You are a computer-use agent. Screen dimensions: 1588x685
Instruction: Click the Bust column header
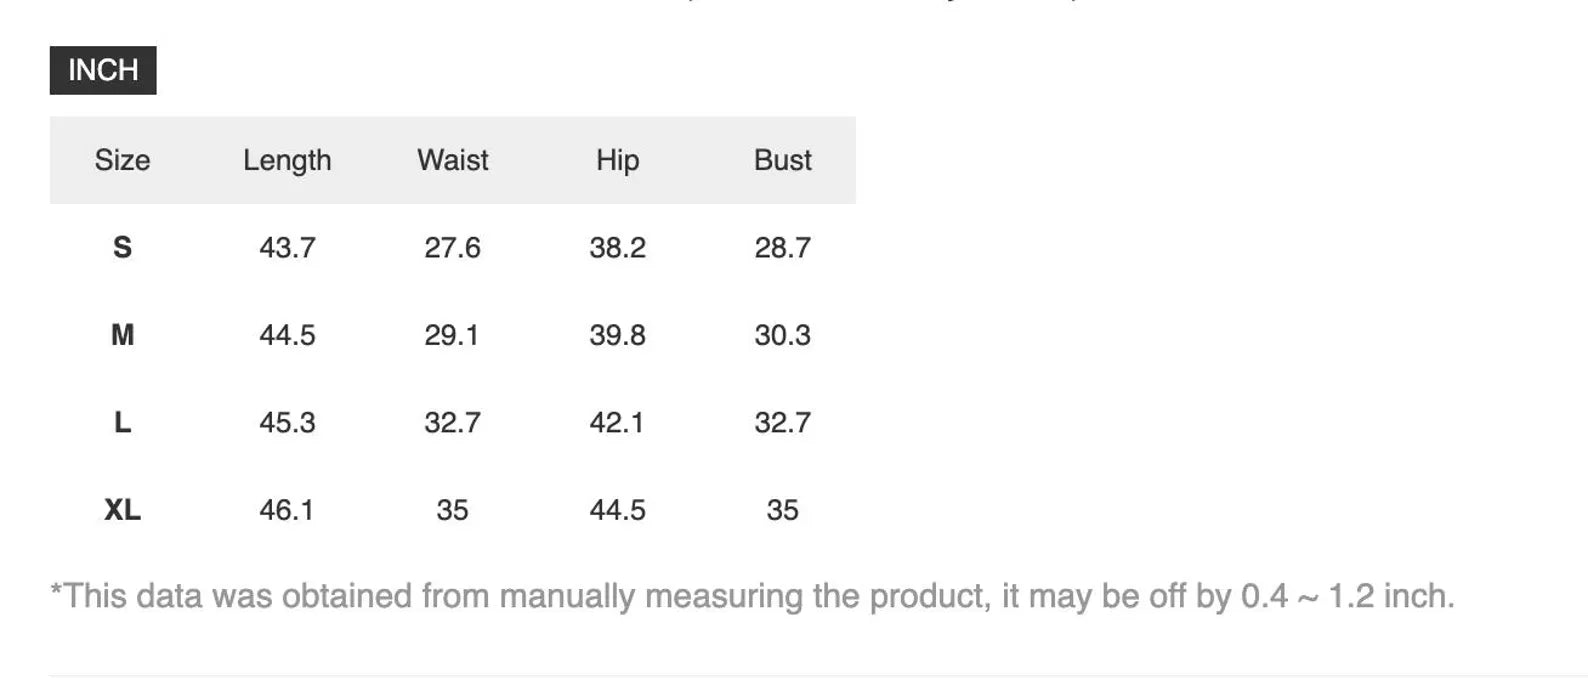click(782, 160)
